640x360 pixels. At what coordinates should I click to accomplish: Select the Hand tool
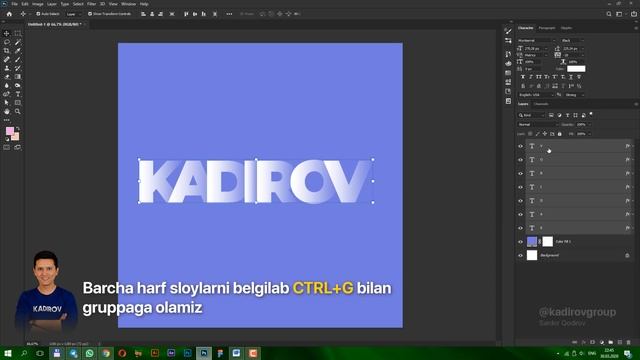tap(7, 111)
